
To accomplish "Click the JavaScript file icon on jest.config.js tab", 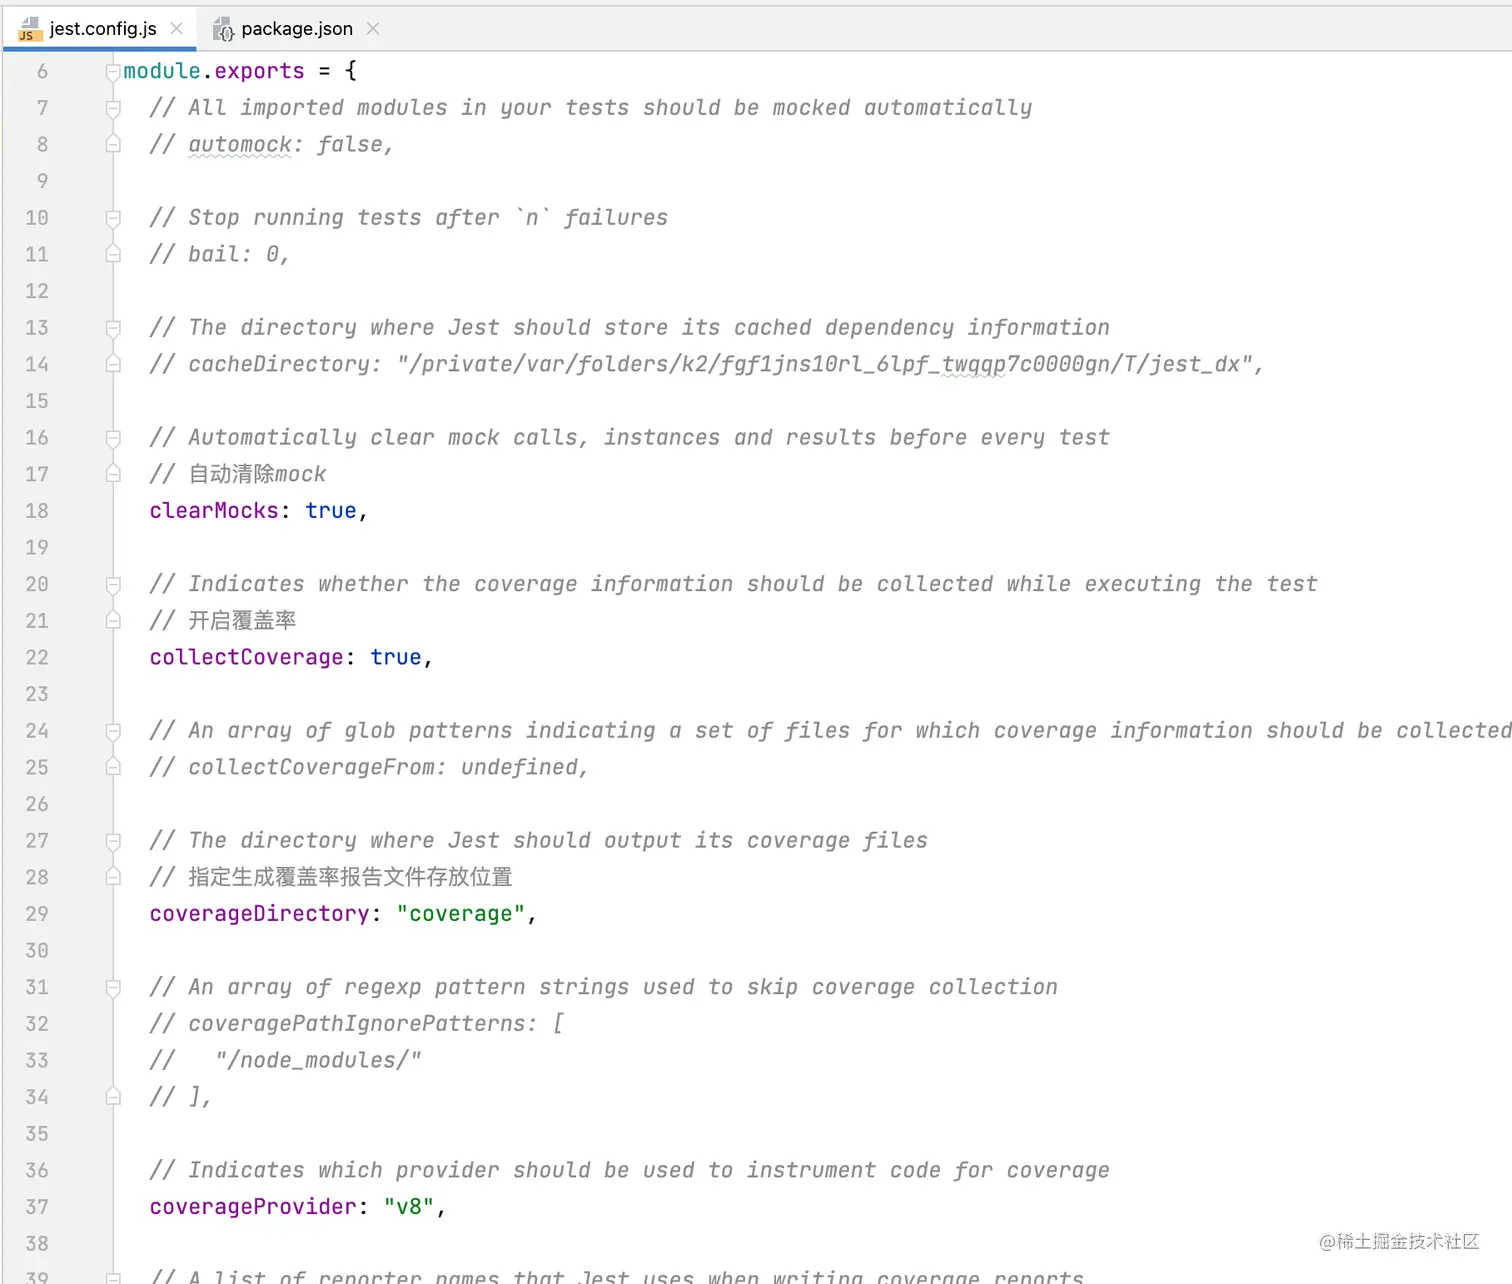I will click(x=28, y=29).
